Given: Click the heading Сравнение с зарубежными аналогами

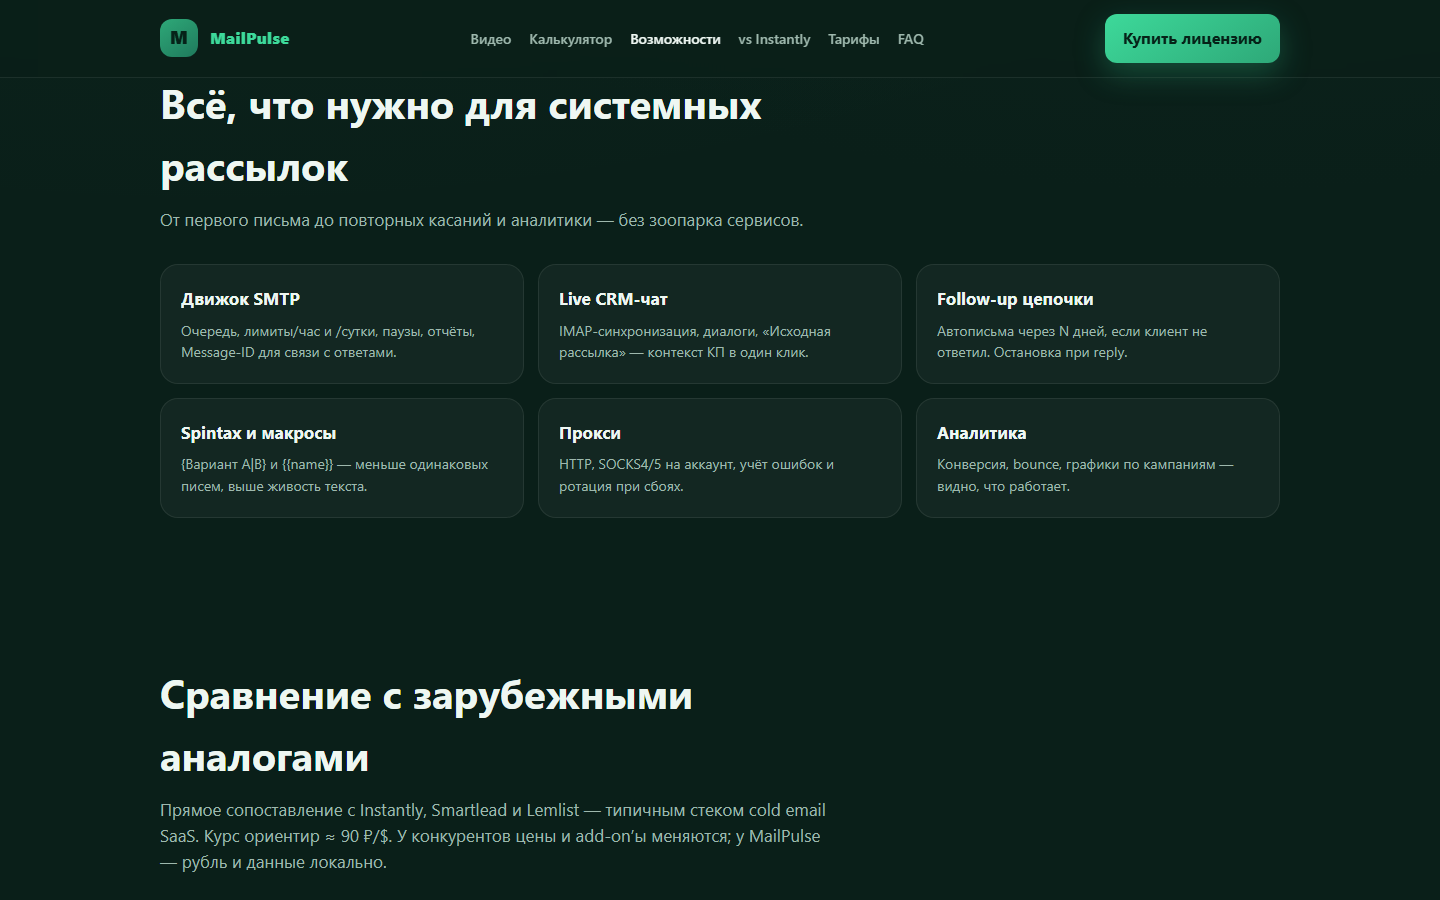Looking at the screenshot, I should pyautogui.click(x=426, y=727).
